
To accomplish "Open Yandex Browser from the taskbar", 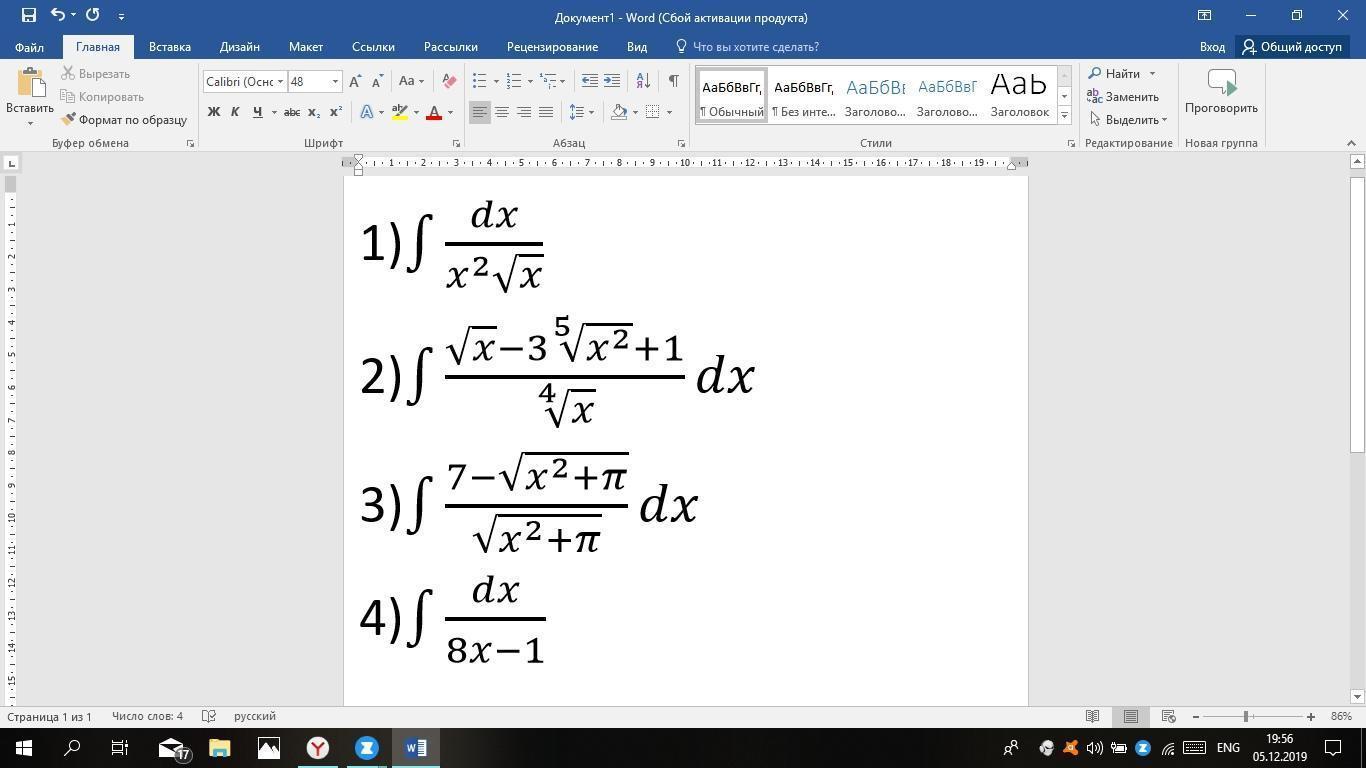I will pos(318,748).
